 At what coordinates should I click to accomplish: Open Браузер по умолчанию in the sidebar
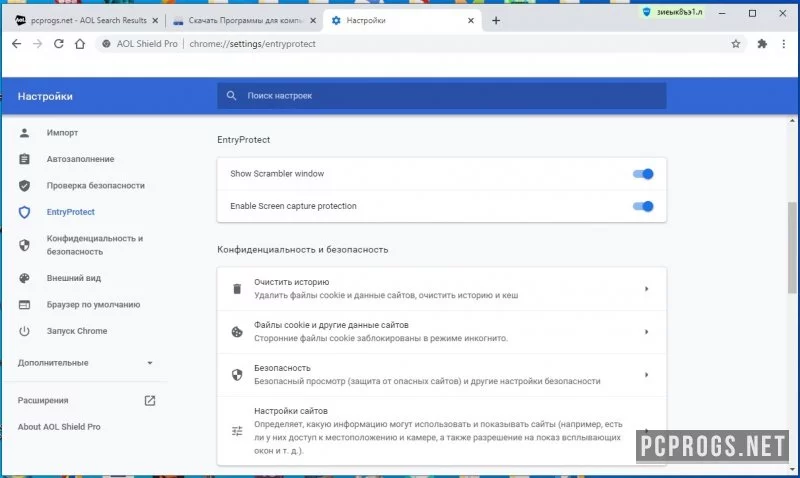click(93, 305)
